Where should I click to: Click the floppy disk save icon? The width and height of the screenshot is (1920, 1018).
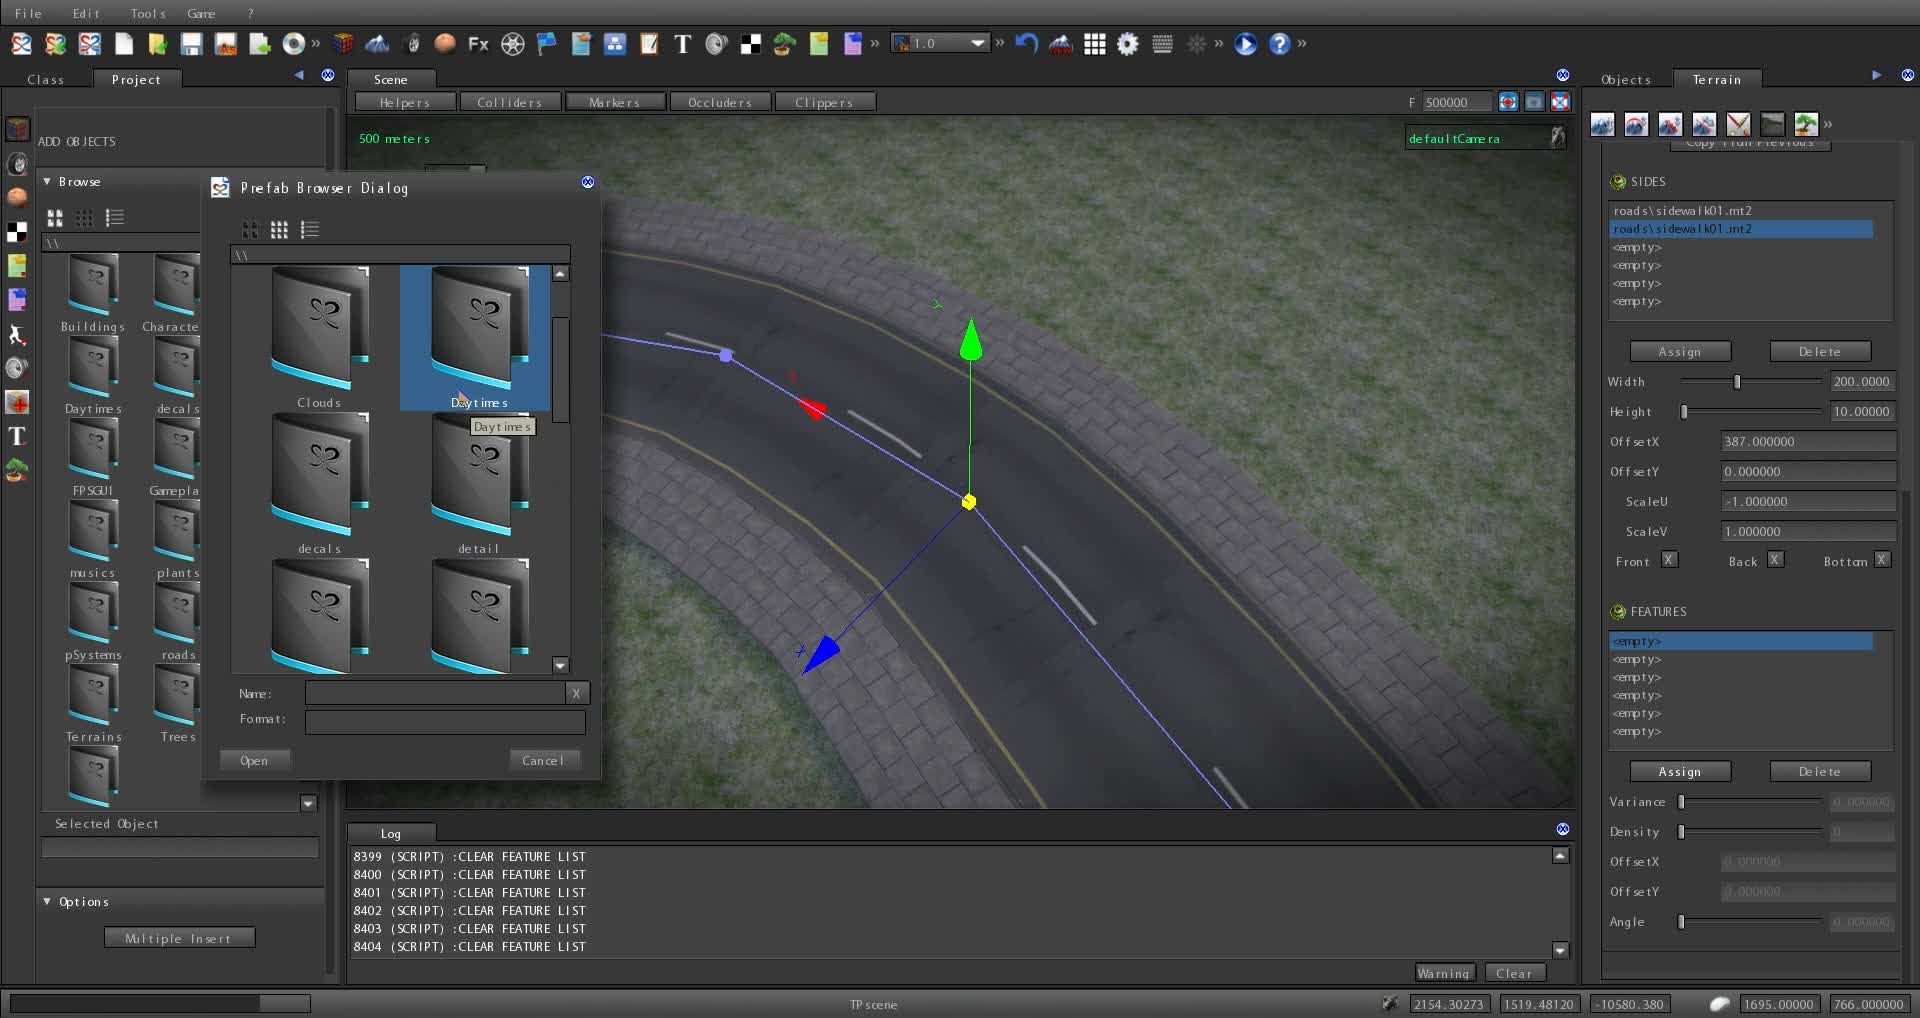(191, 44)
